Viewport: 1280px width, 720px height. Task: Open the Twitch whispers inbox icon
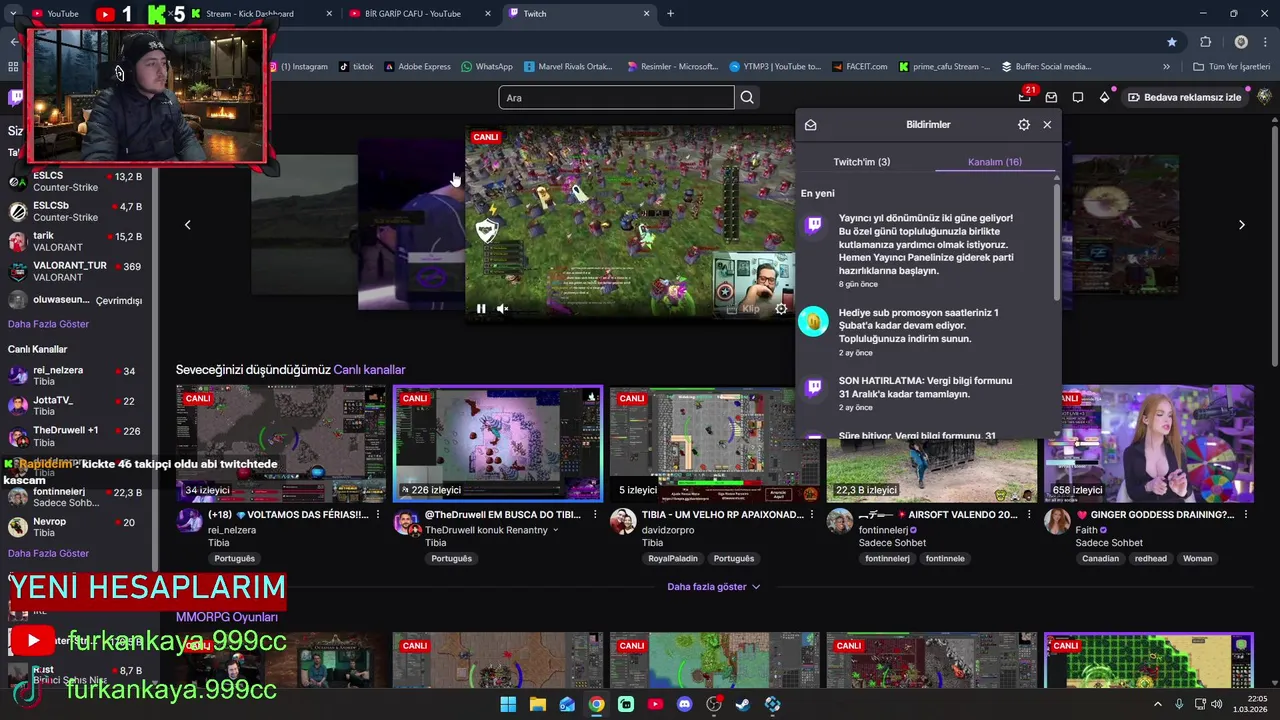(1051, 97)
